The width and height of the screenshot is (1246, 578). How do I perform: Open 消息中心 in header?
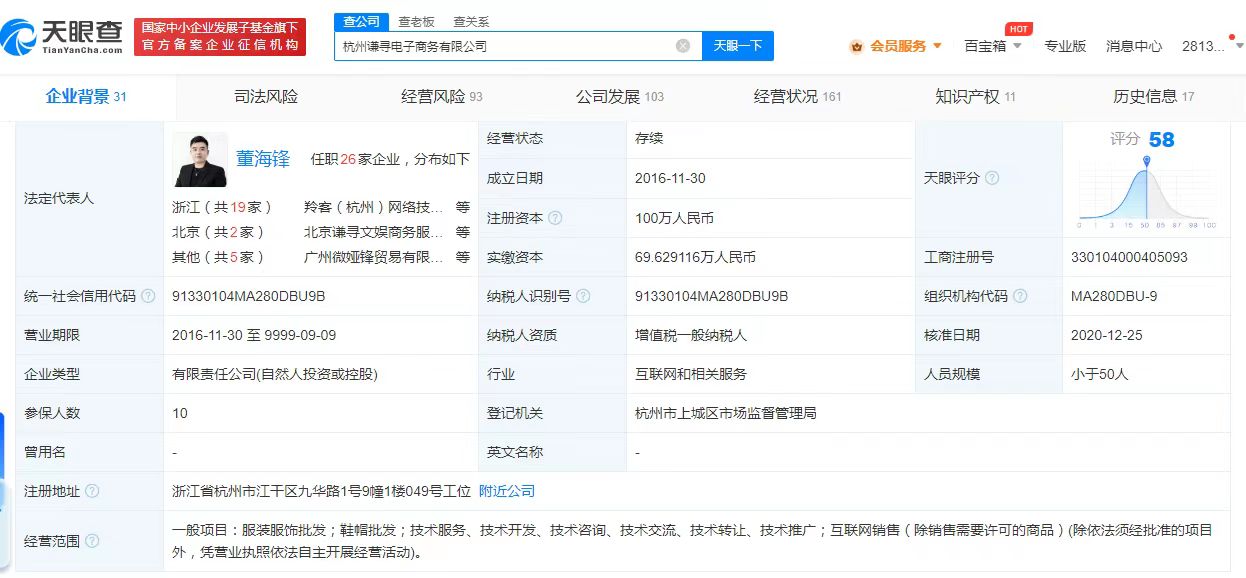coord(1134,46)
